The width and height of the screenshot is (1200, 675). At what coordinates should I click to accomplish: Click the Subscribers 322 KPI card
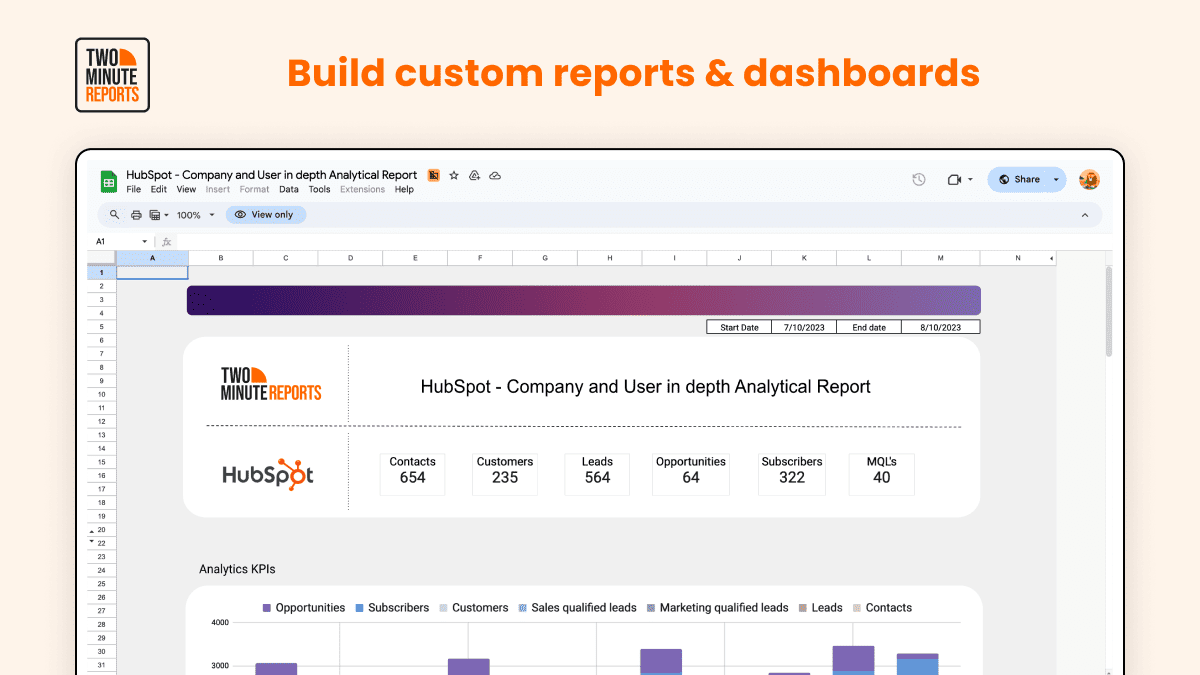coord(792,474)
